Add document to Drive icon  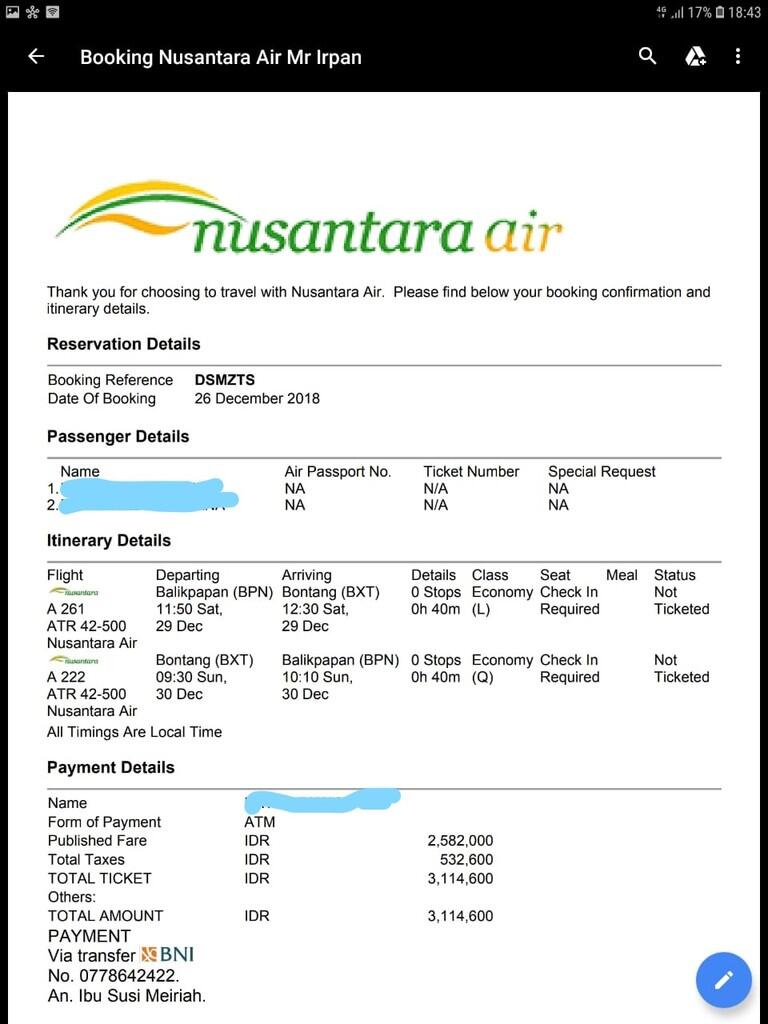coord(695,56)
